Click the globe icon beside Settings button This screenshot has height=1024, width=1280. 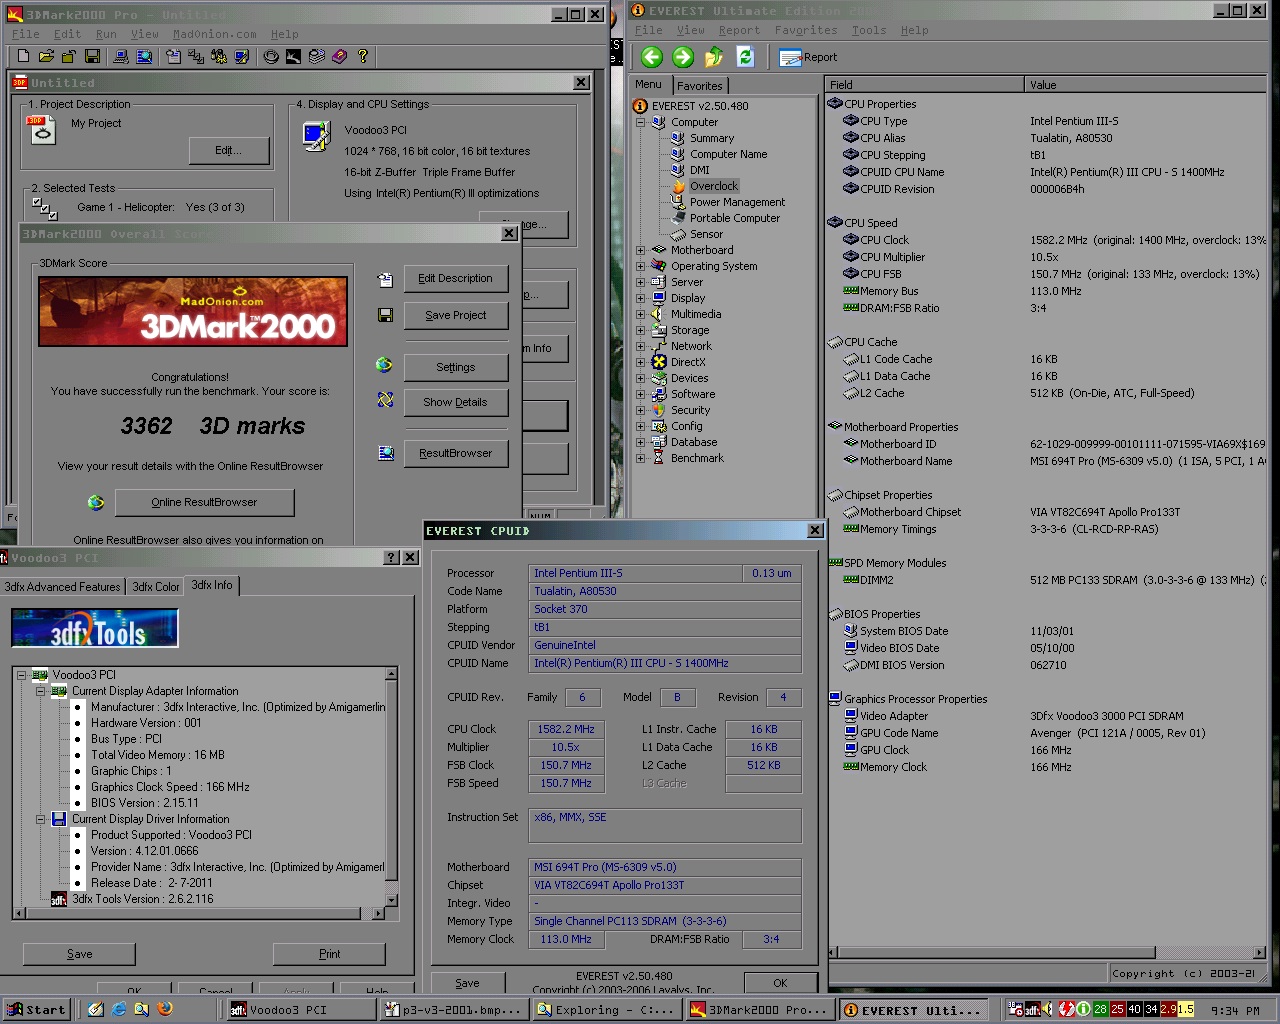click(x=384, y=365)
